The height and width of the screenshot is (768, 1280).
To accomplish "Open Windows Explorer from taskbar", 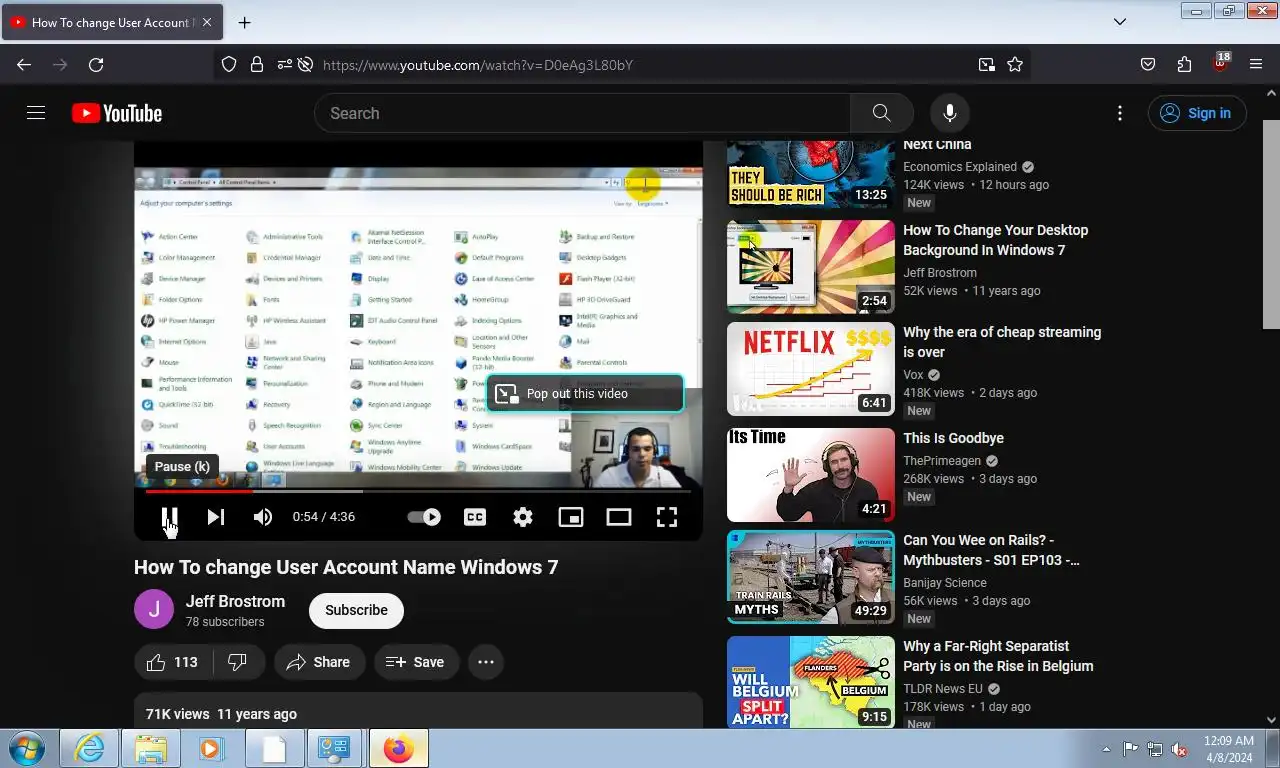I will tap(151, 748).
